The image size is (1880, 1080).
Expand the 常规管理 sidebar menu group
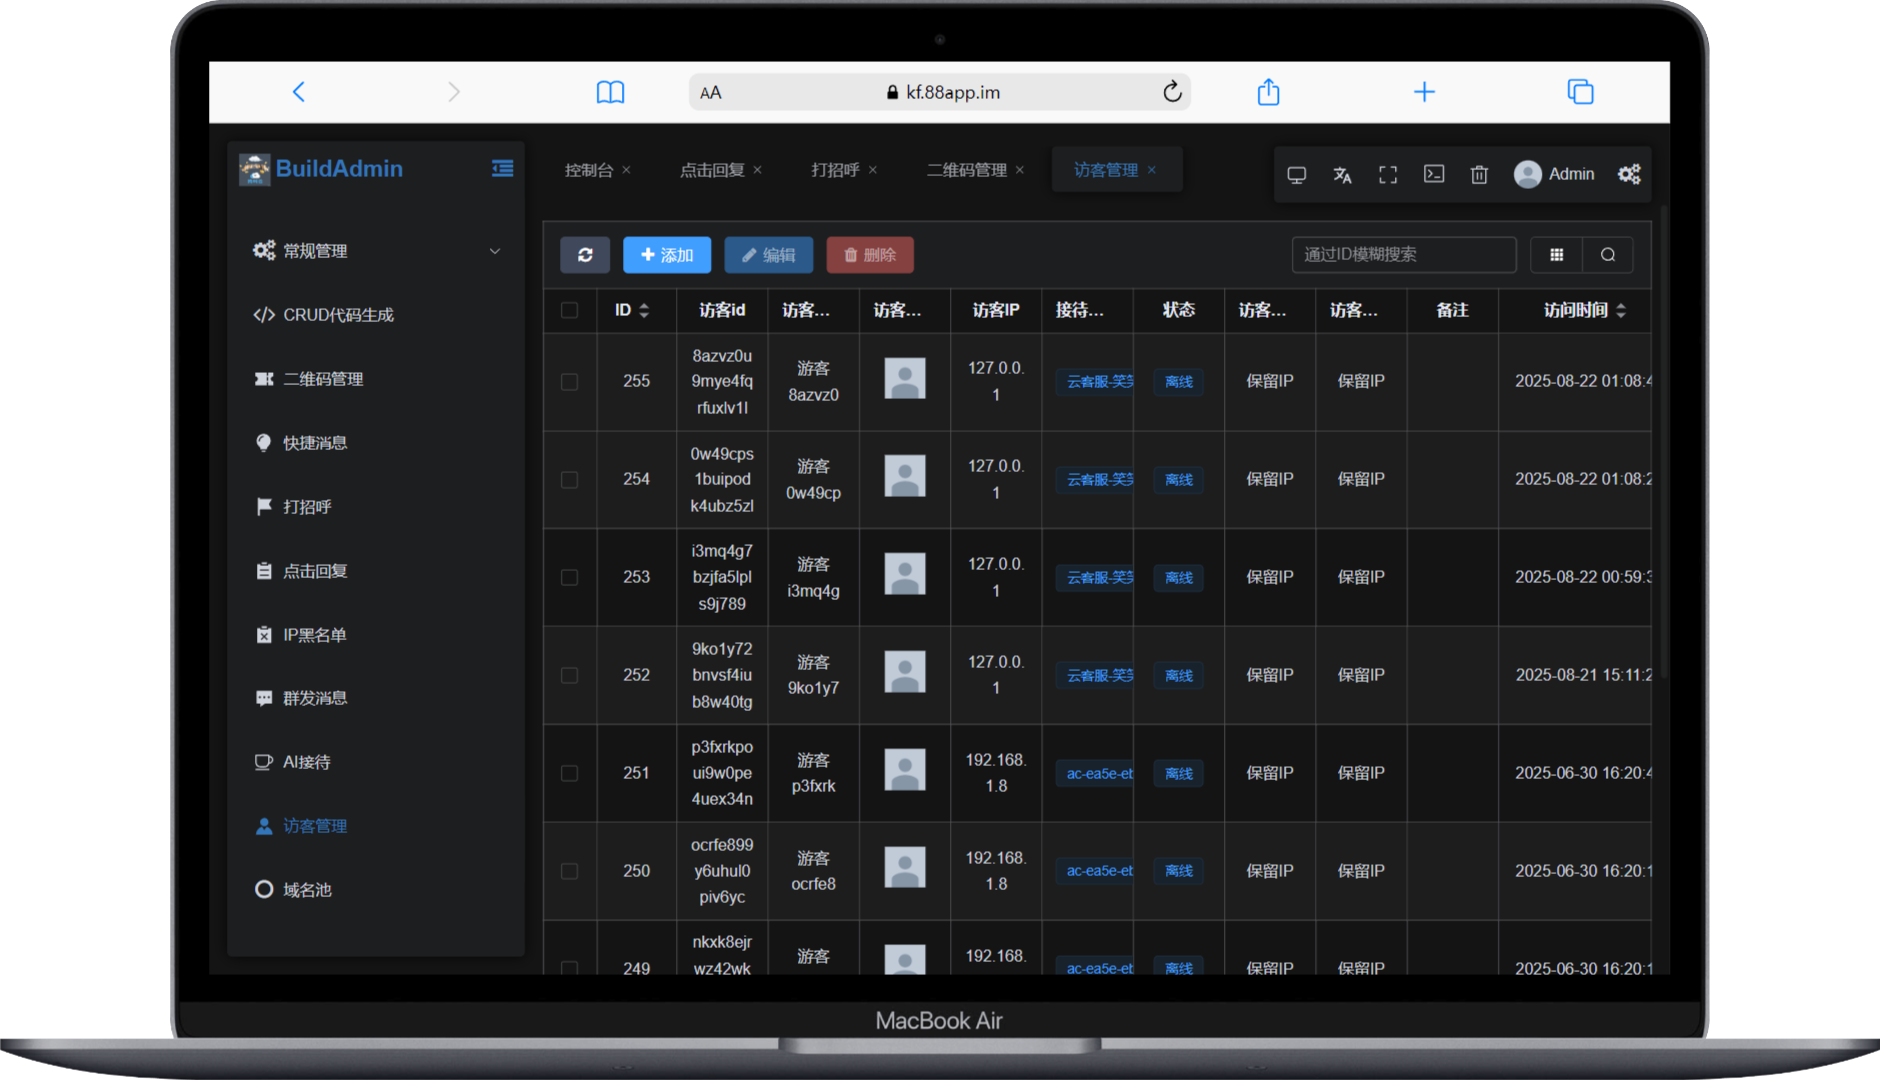click(x=376, y=251)
